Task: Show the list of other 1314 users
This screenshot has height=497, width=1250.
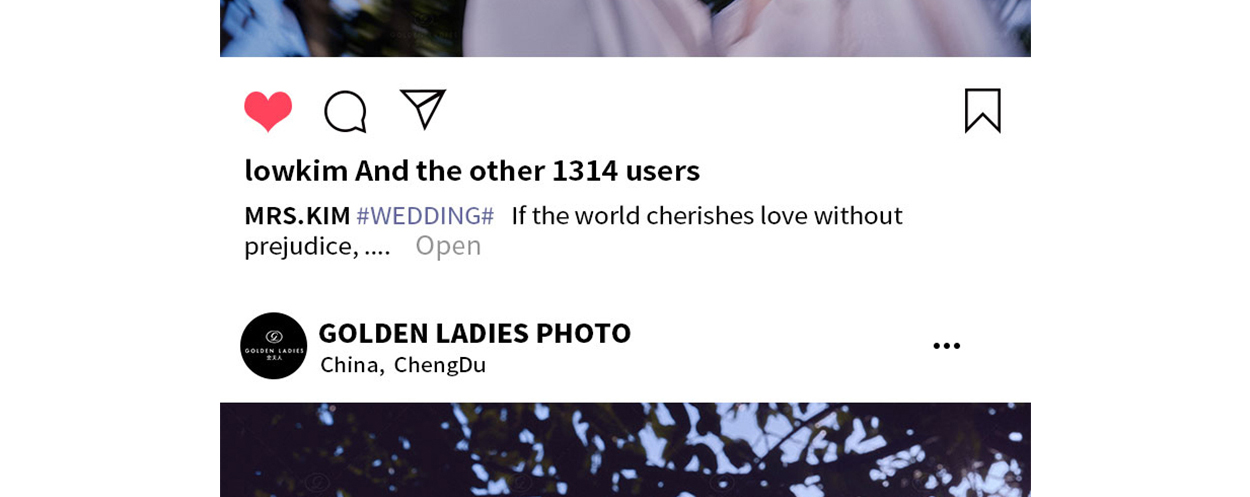Action: 527,170
